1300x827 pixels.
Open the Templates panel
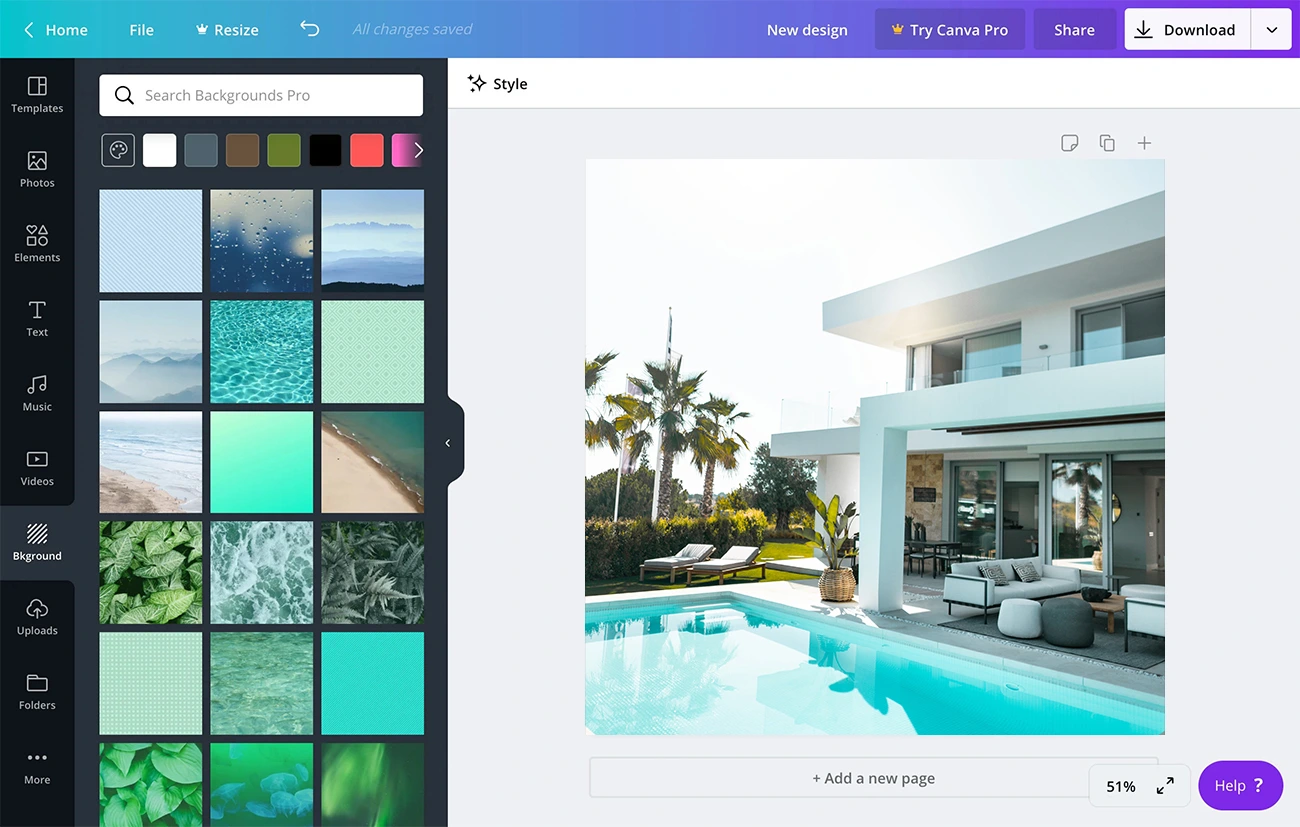(37, 95)
